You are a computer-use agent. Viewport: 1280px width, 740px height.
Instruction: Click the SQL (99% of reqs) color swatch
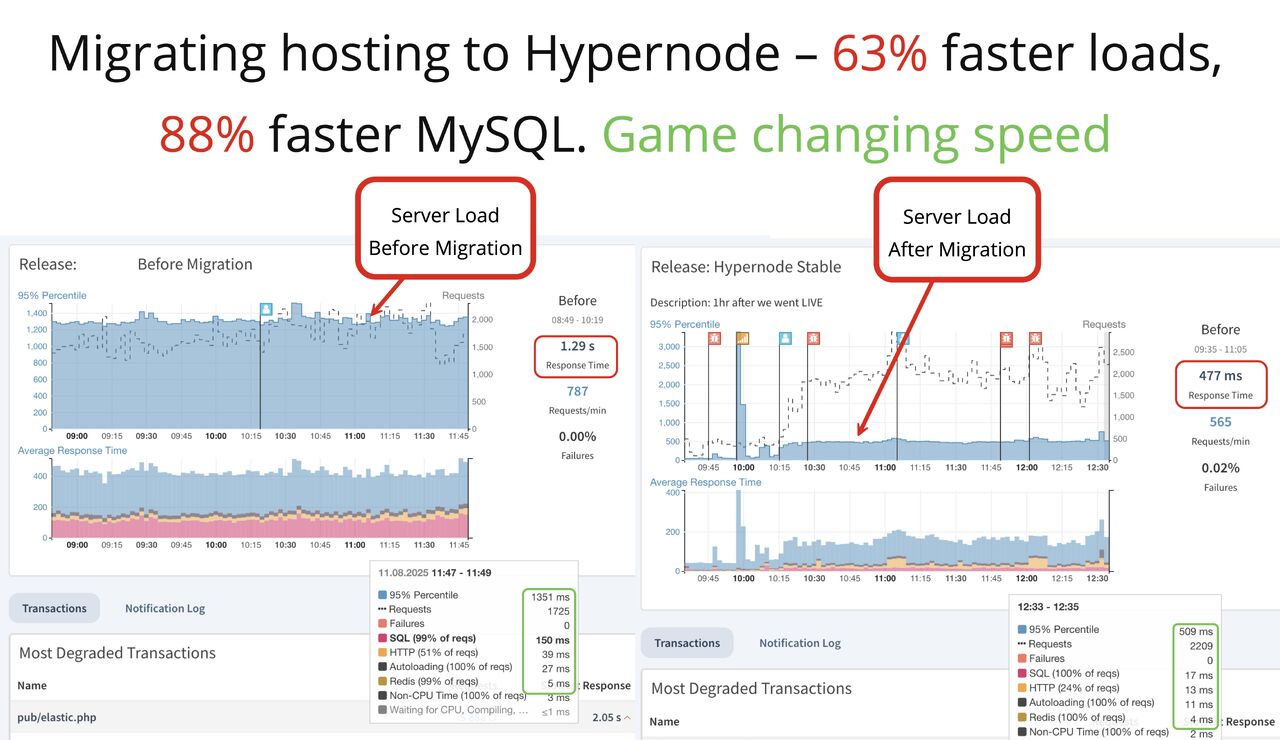(x=382, y=638)
